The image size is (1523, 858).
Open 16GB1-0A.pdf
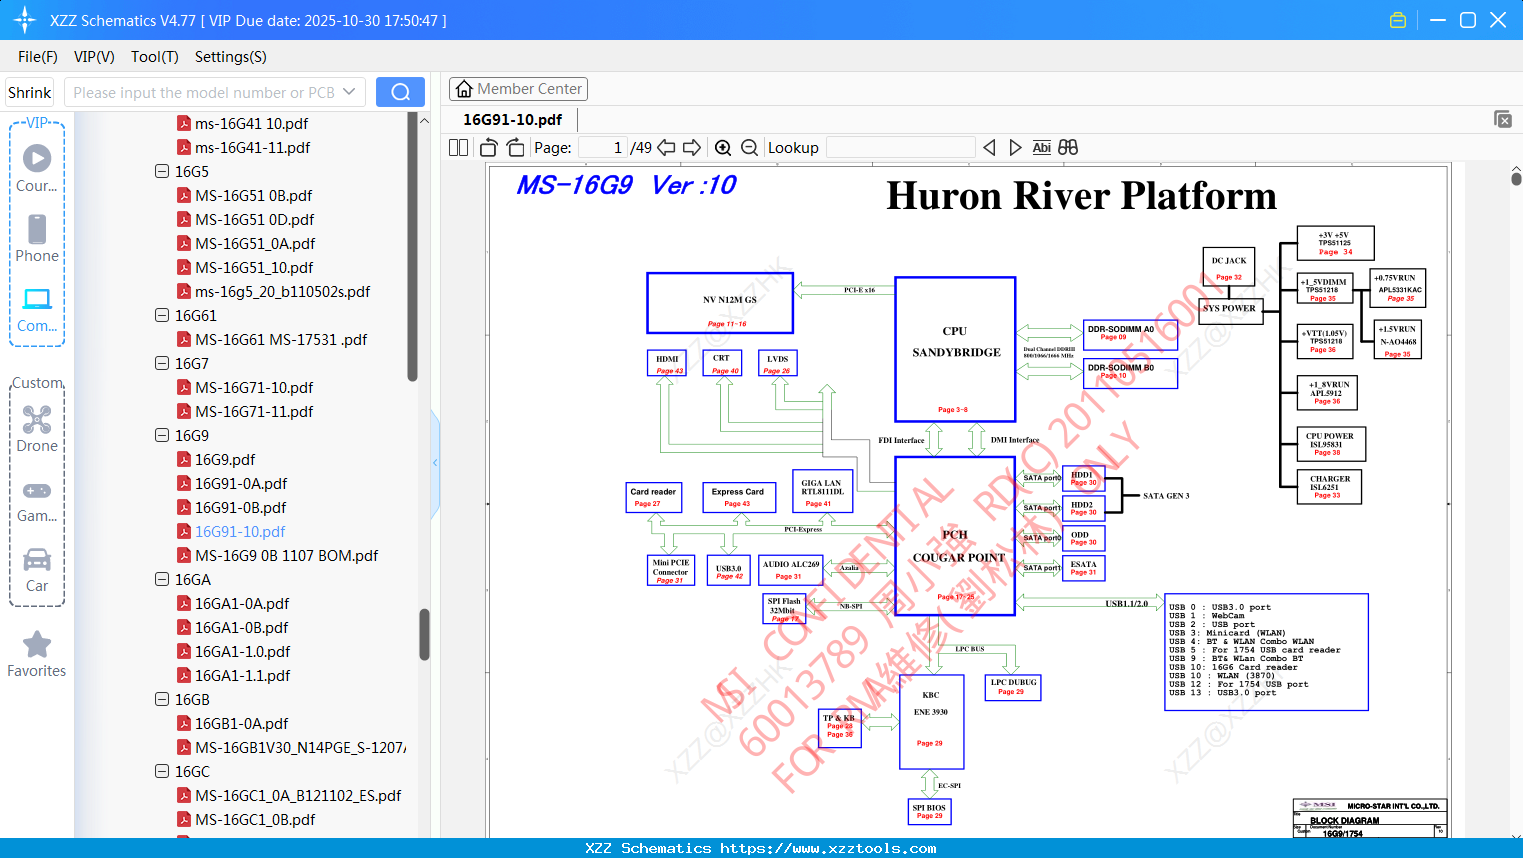[241, 723]
